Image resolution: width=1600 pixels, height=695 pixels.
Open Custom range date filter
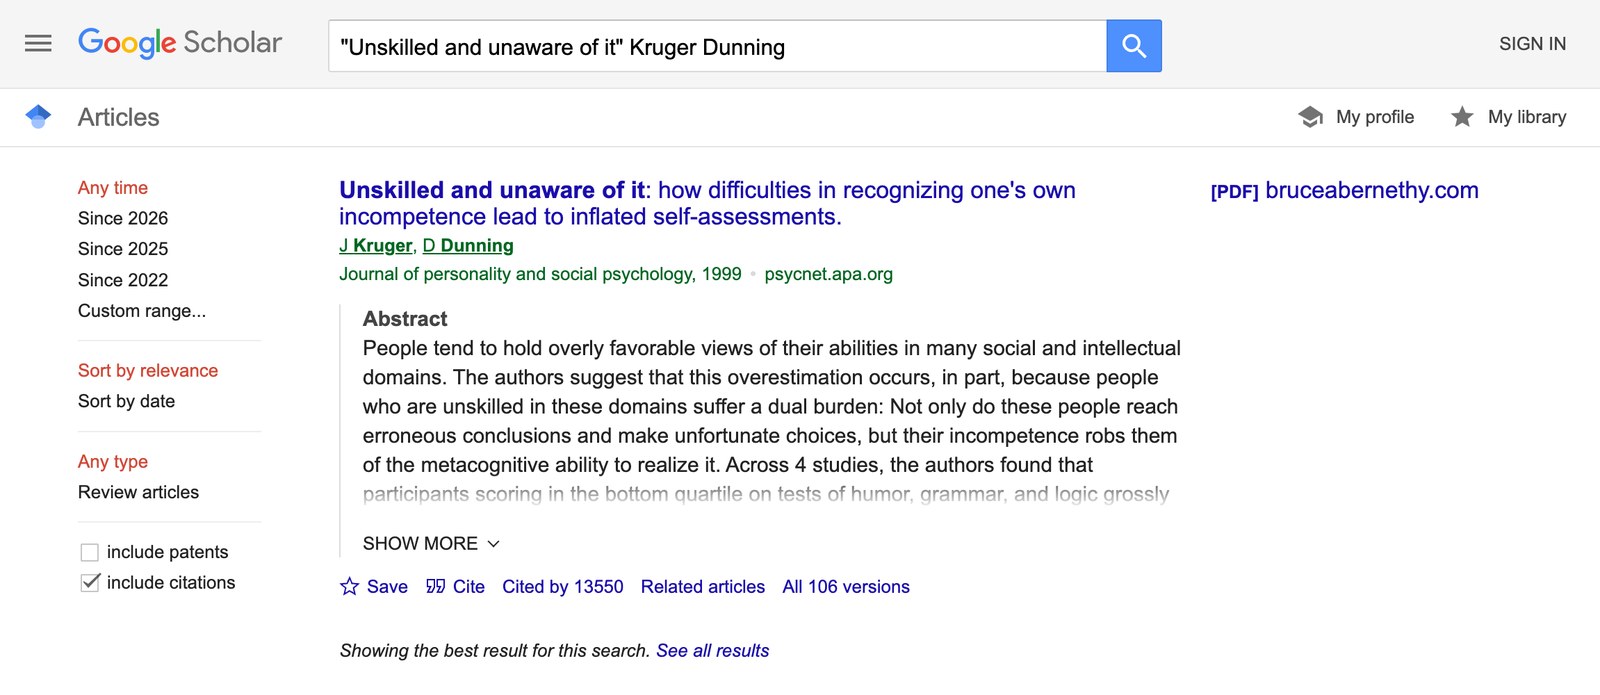(x=142, y=311)
